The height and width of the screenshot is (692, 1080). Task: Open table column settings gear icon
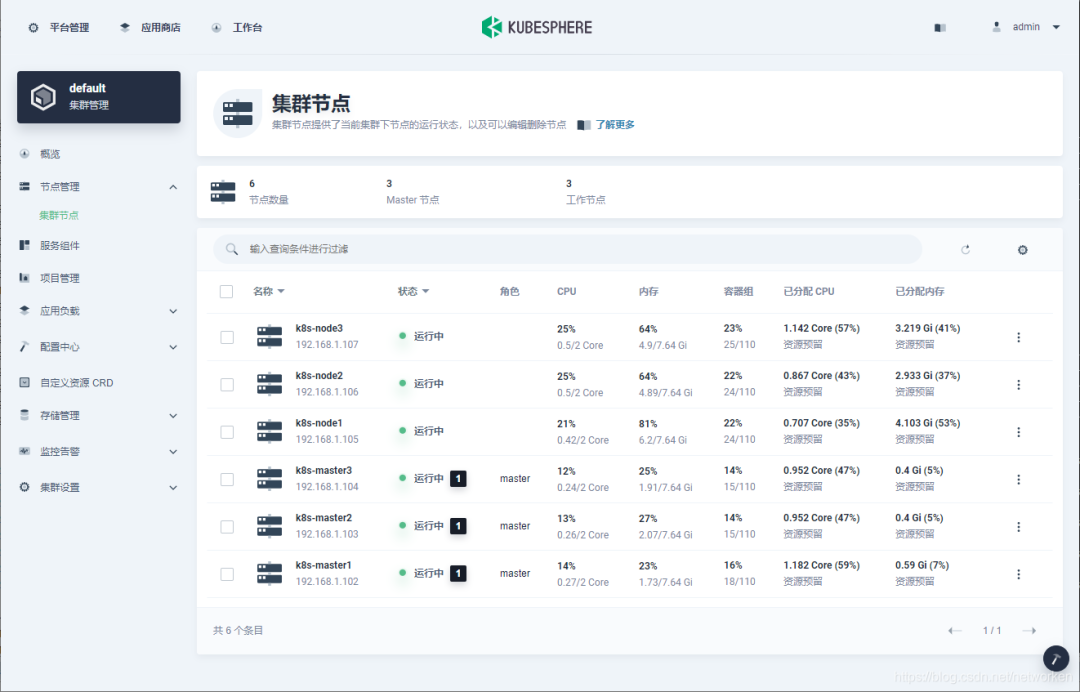[1023, 250]
